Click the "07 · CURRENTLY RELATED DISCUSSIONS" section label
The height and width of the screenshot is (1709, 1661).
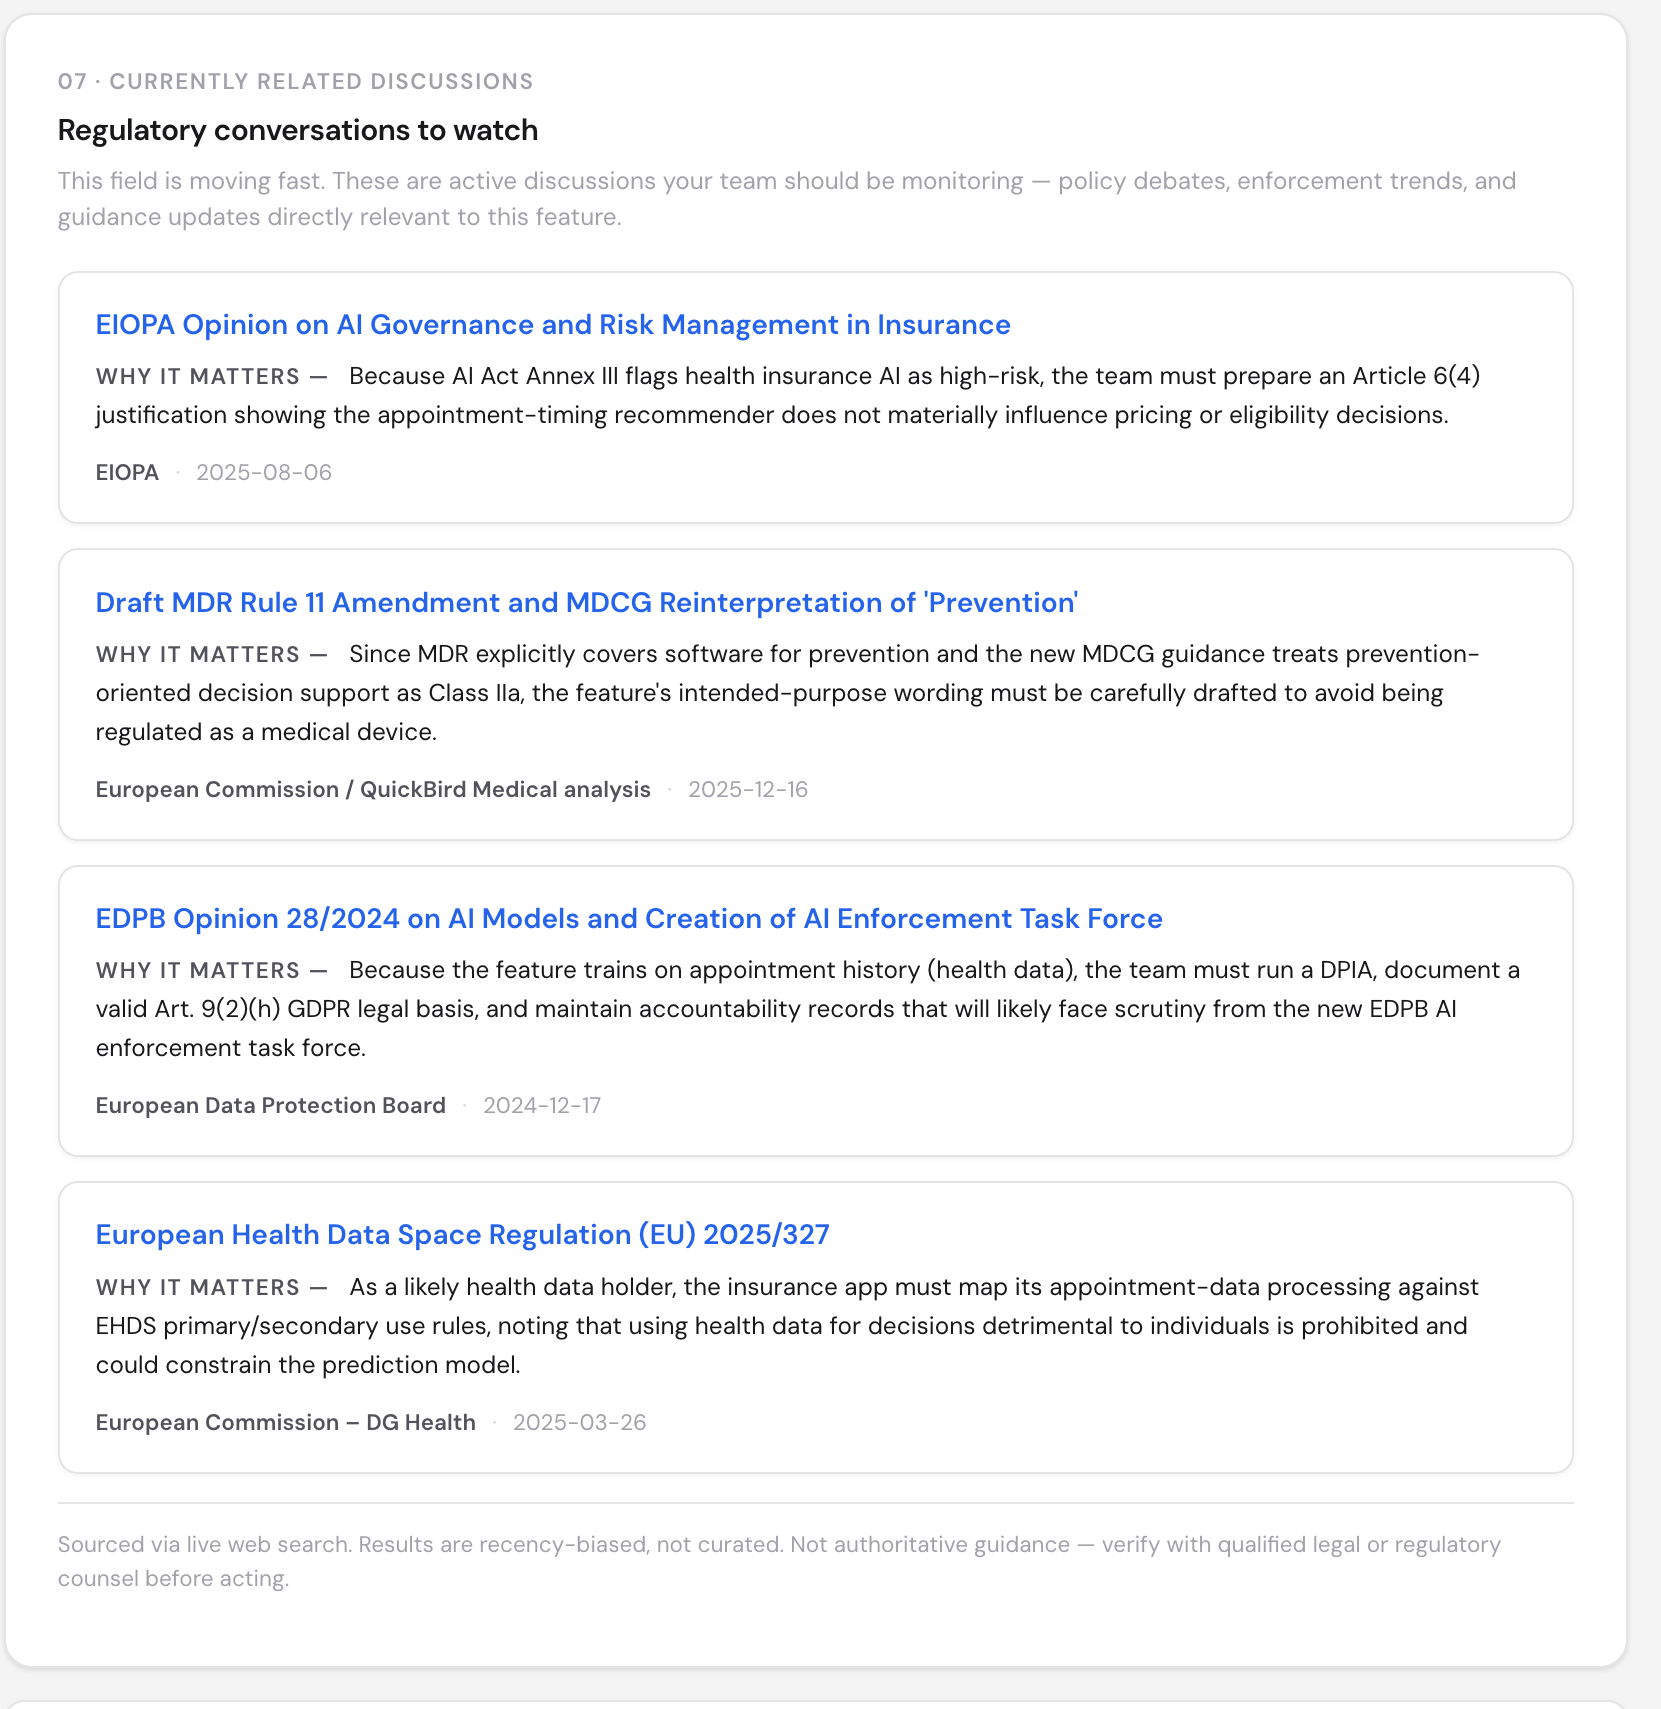[x=296, y=82]
